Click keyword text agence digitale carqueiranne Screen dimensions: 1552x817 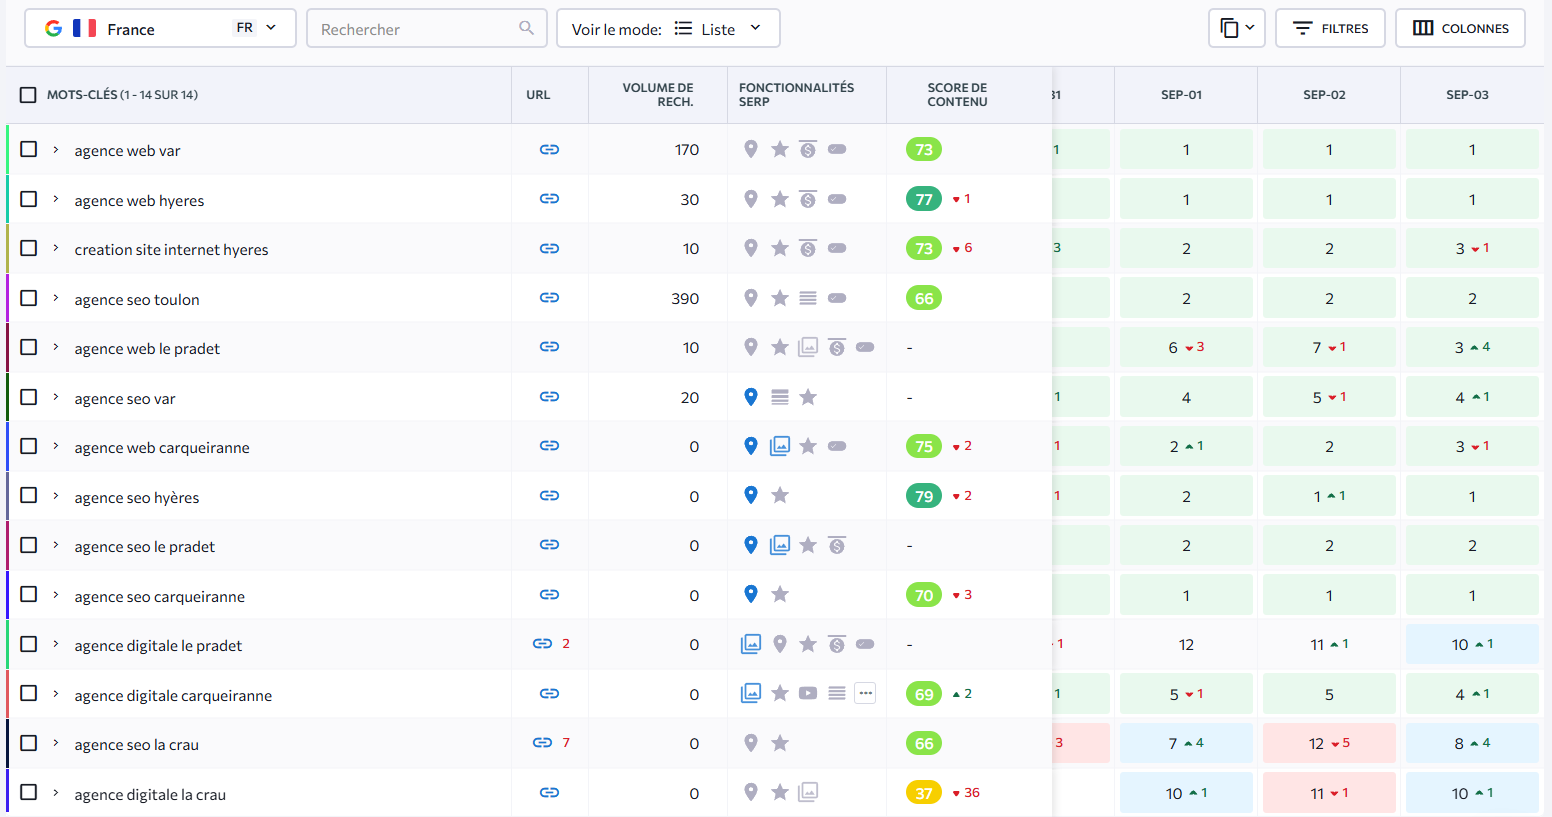point(173,695)
